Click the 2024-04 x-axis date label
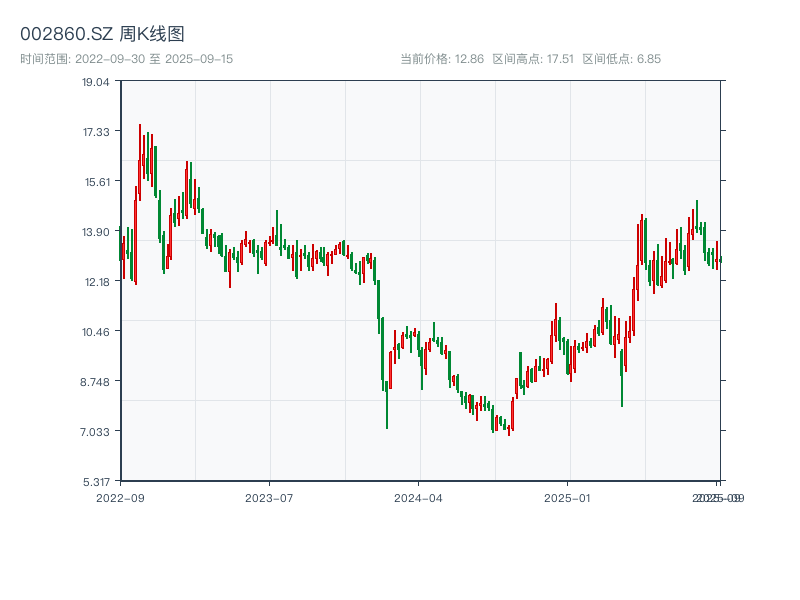This screenshot has width=800, height=600. [419, 497]
